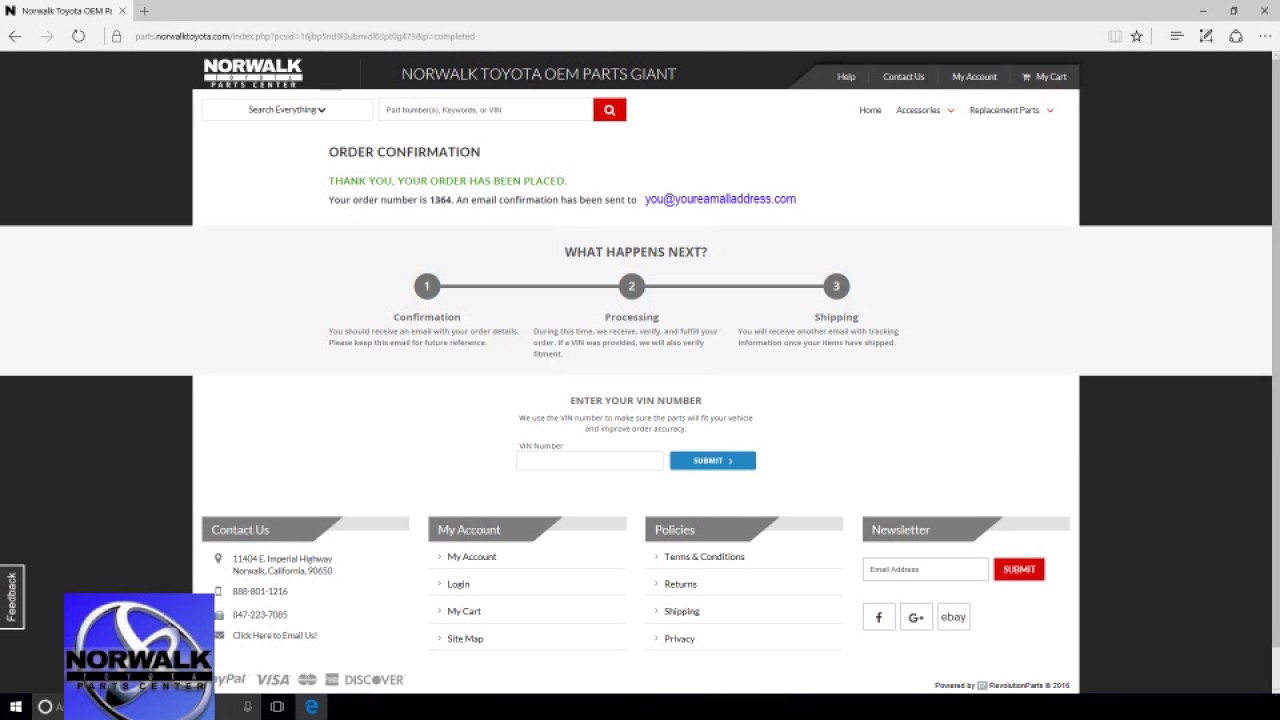Click order number 1364 text
This screenshot has height=720, width=1280.
click(441, 200)
